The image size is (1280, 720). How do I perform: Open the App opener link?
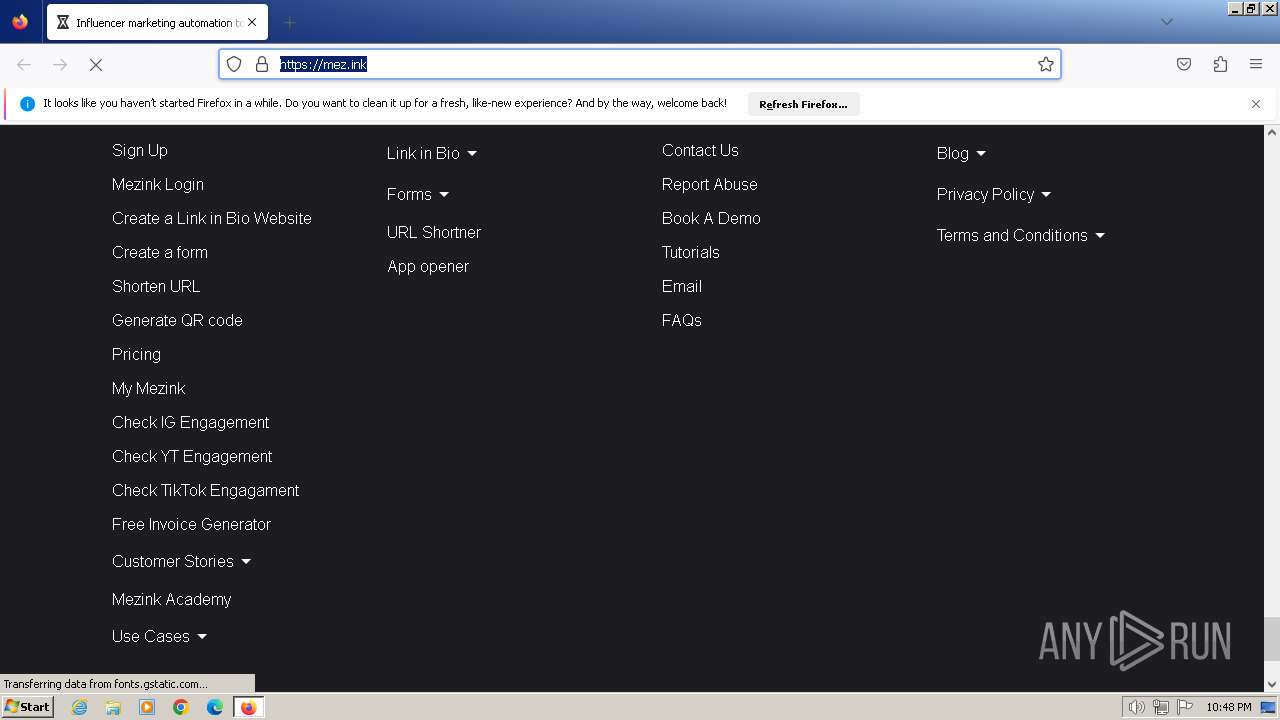pos(428,266)
